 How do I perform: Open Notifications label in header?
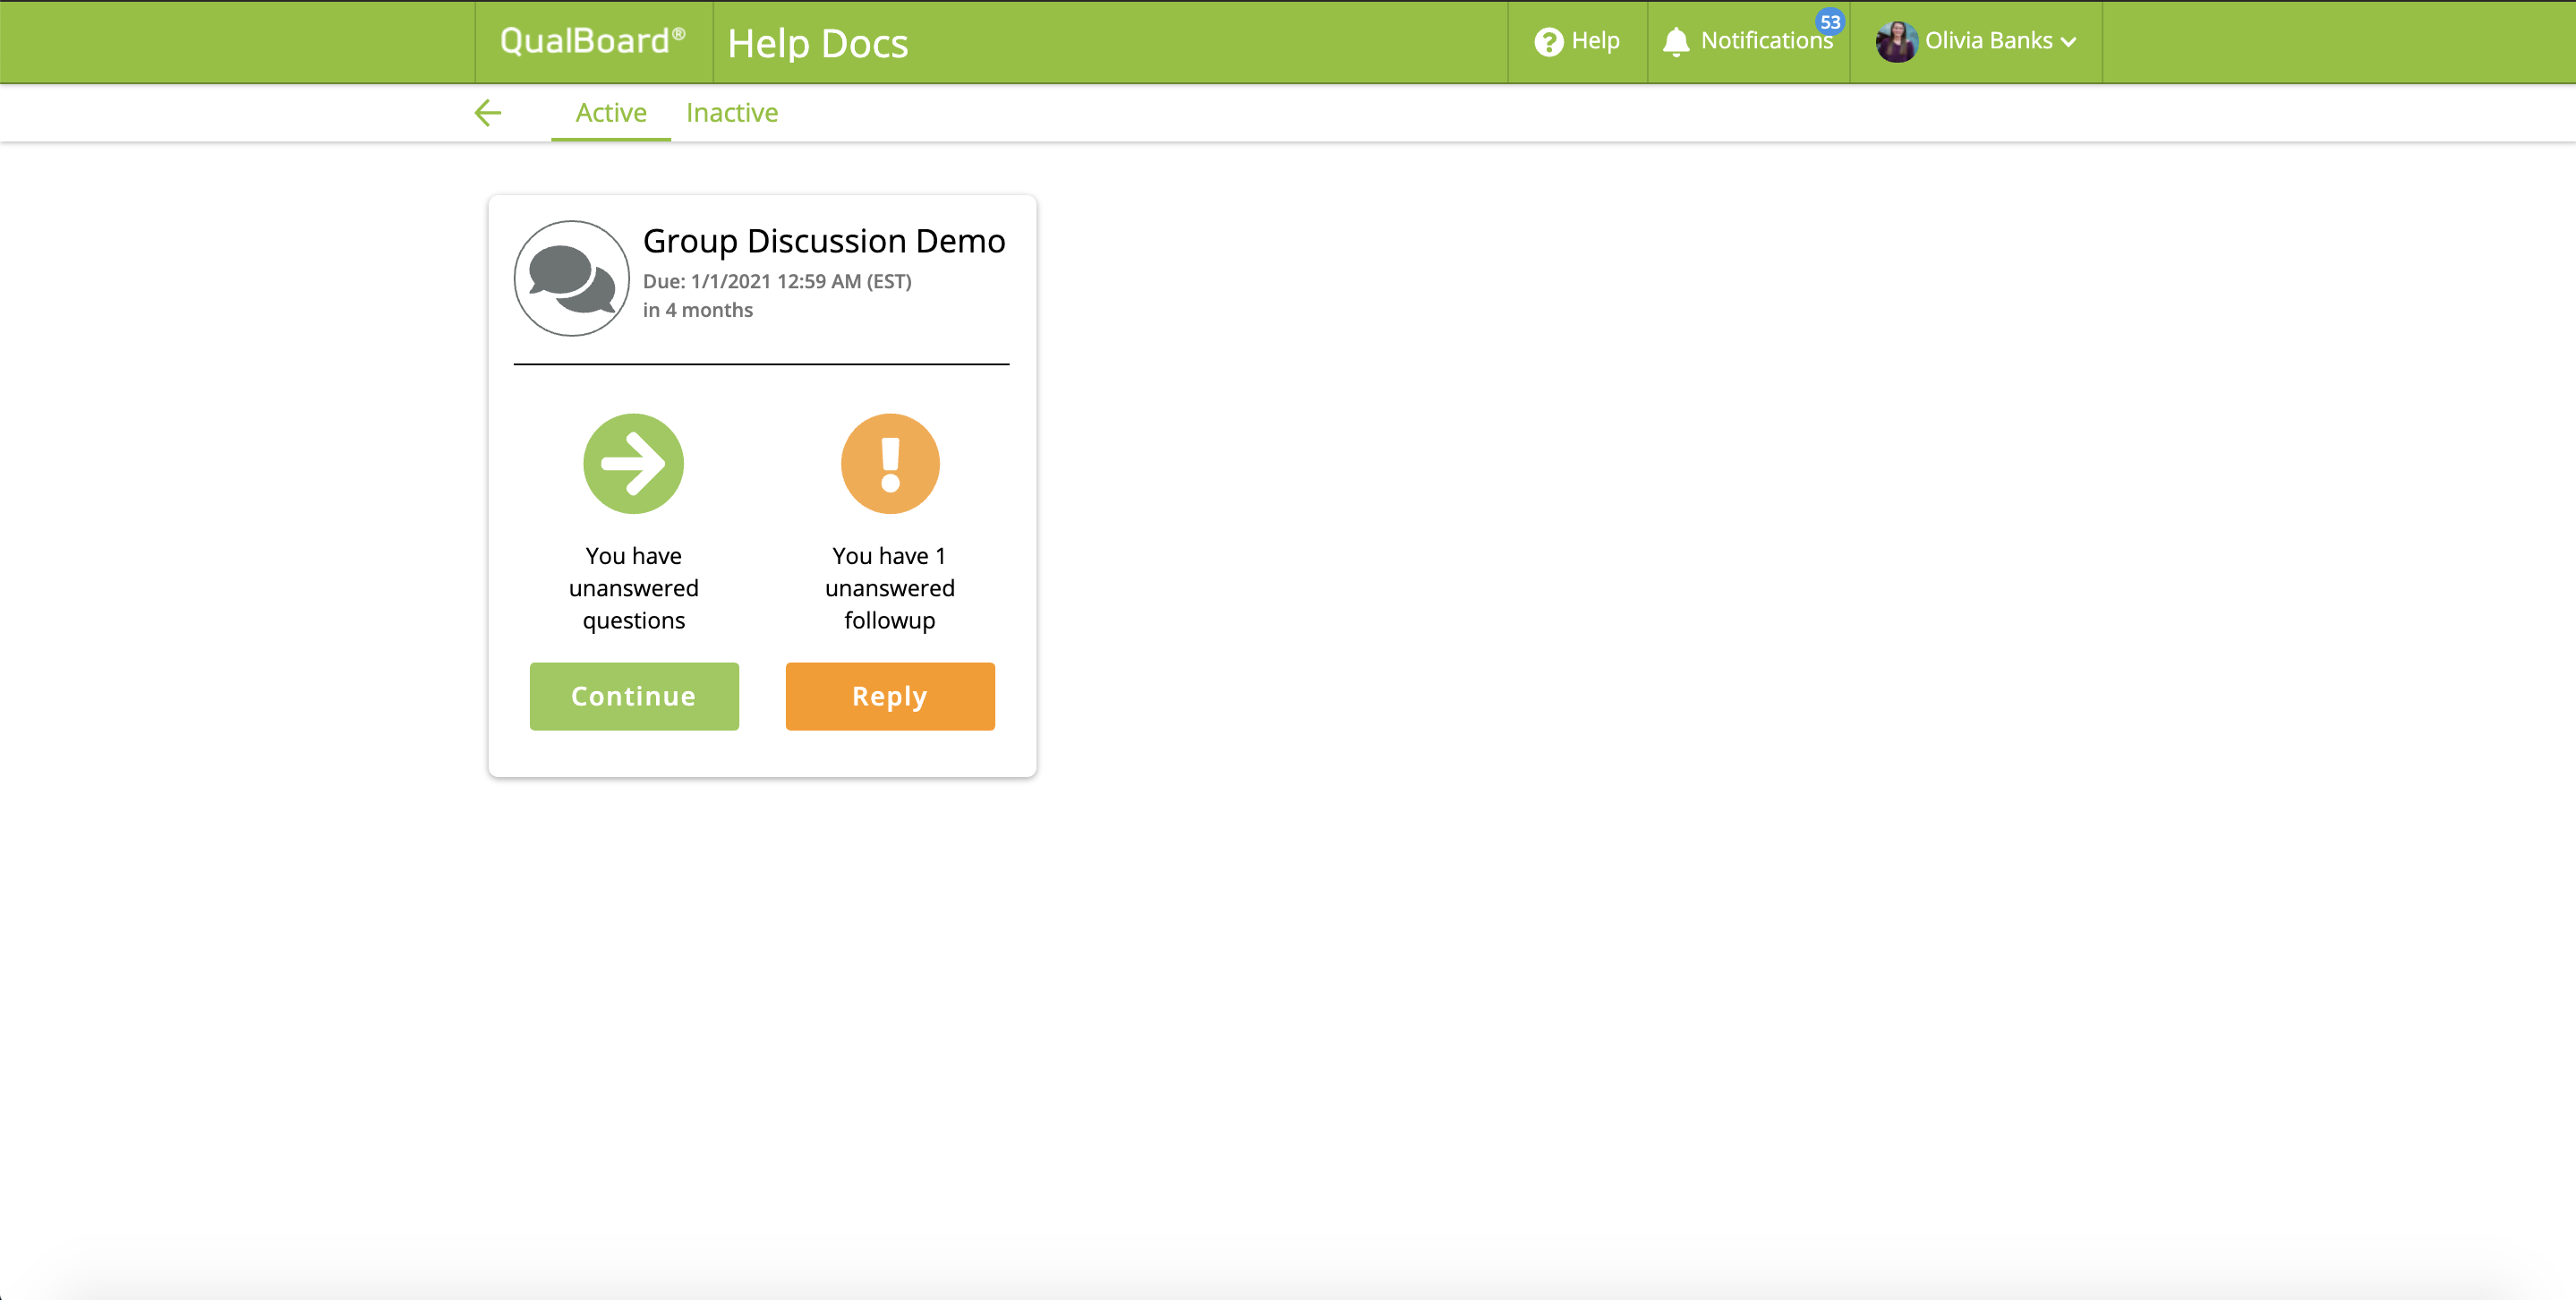click(1765, 41)
